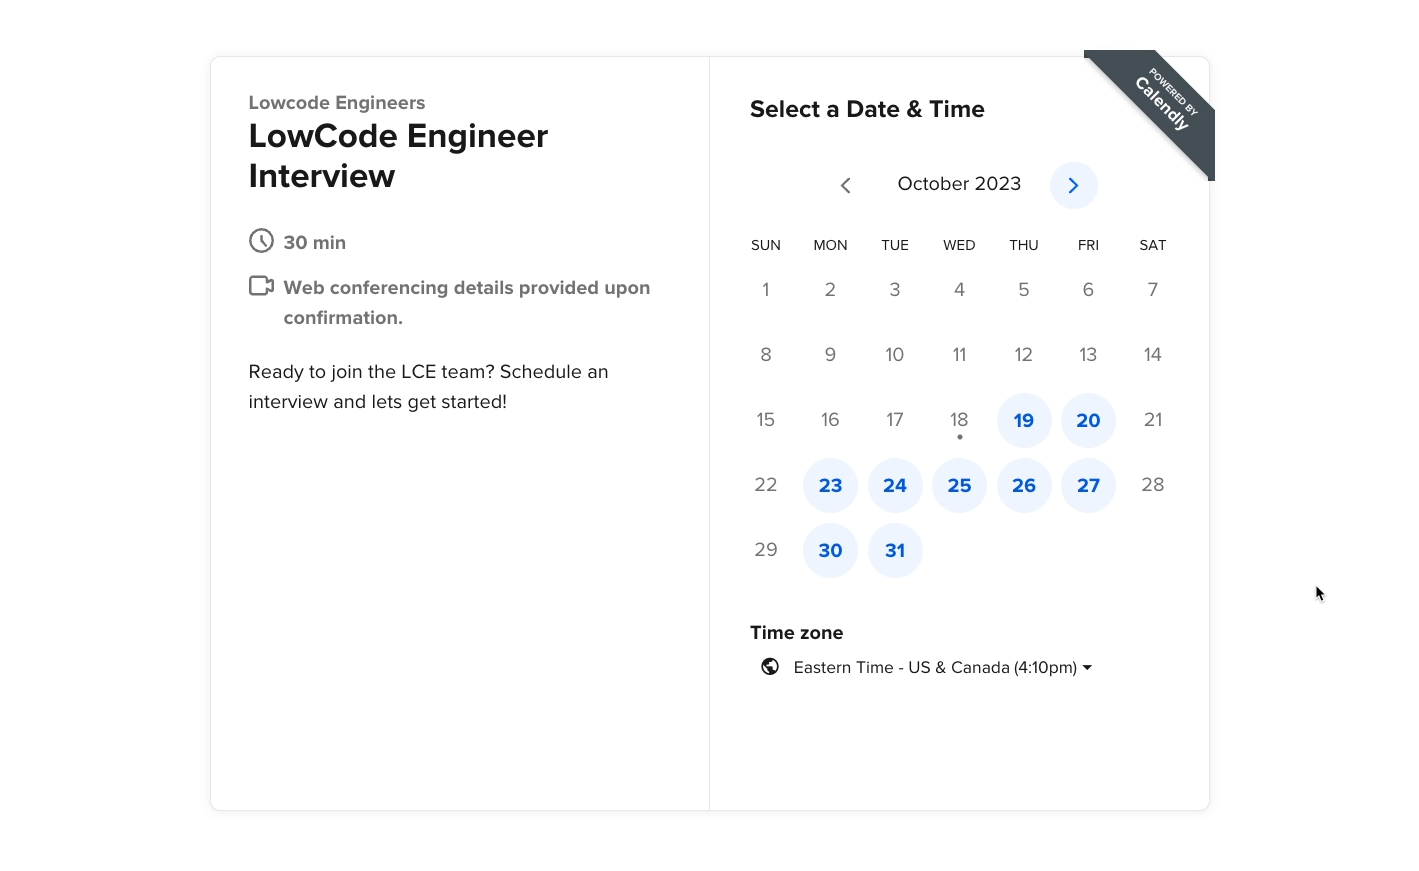Select Monday October 30
The height and width of the screenshot is (871, 1419).
(830, 550)
